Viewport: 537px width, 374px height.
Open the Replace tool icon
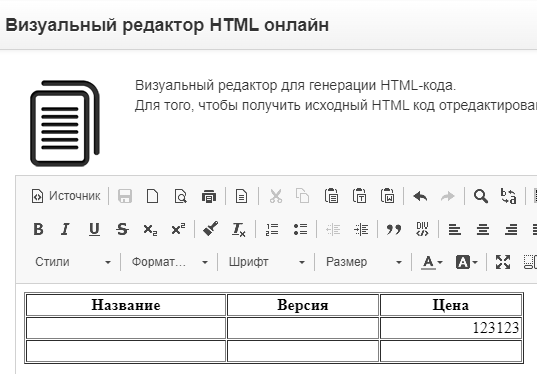(x=509, y=196)
